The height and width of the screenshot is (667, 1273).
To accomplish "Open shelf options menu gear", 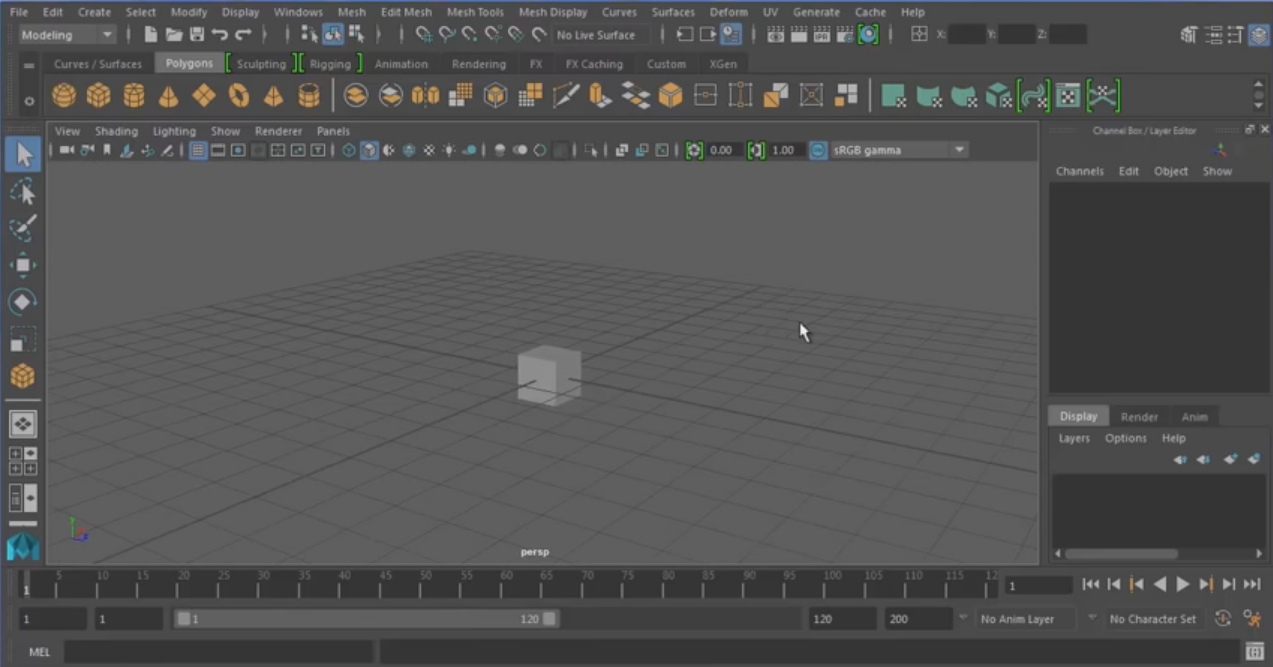I will click(x=29, y=100).
